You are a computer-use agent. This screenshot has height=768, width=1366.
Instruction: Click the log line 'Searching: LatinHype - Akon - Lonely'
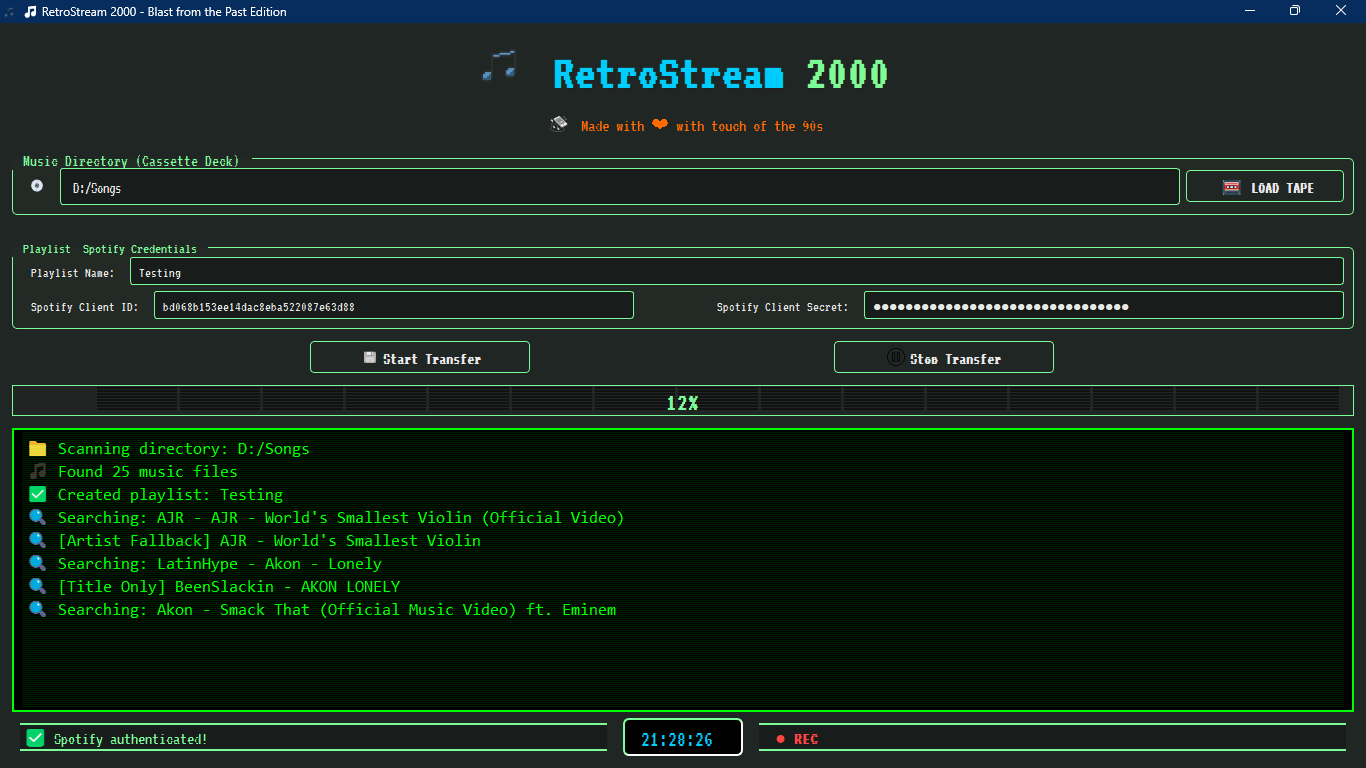[220, 563]
